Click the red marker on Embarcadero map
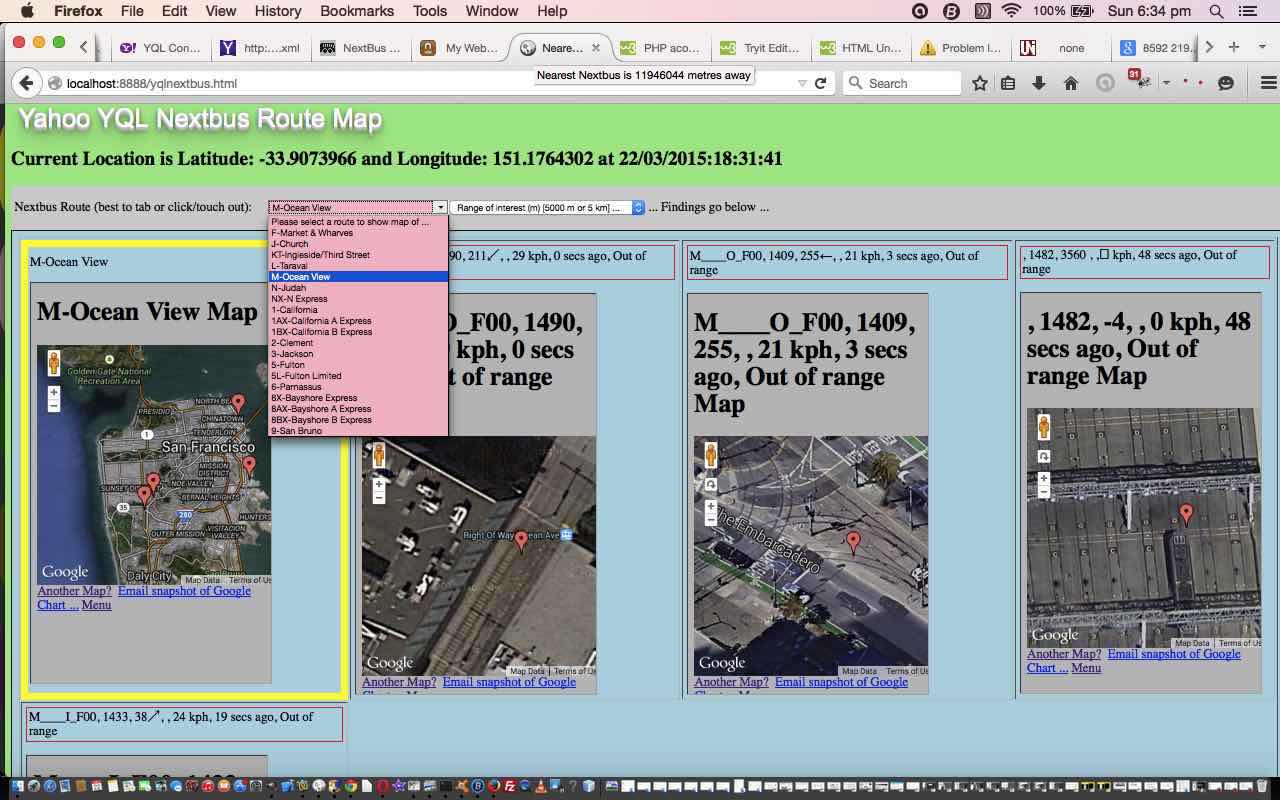The width and height of the screenshot is (1280, 800). (853, 543)
